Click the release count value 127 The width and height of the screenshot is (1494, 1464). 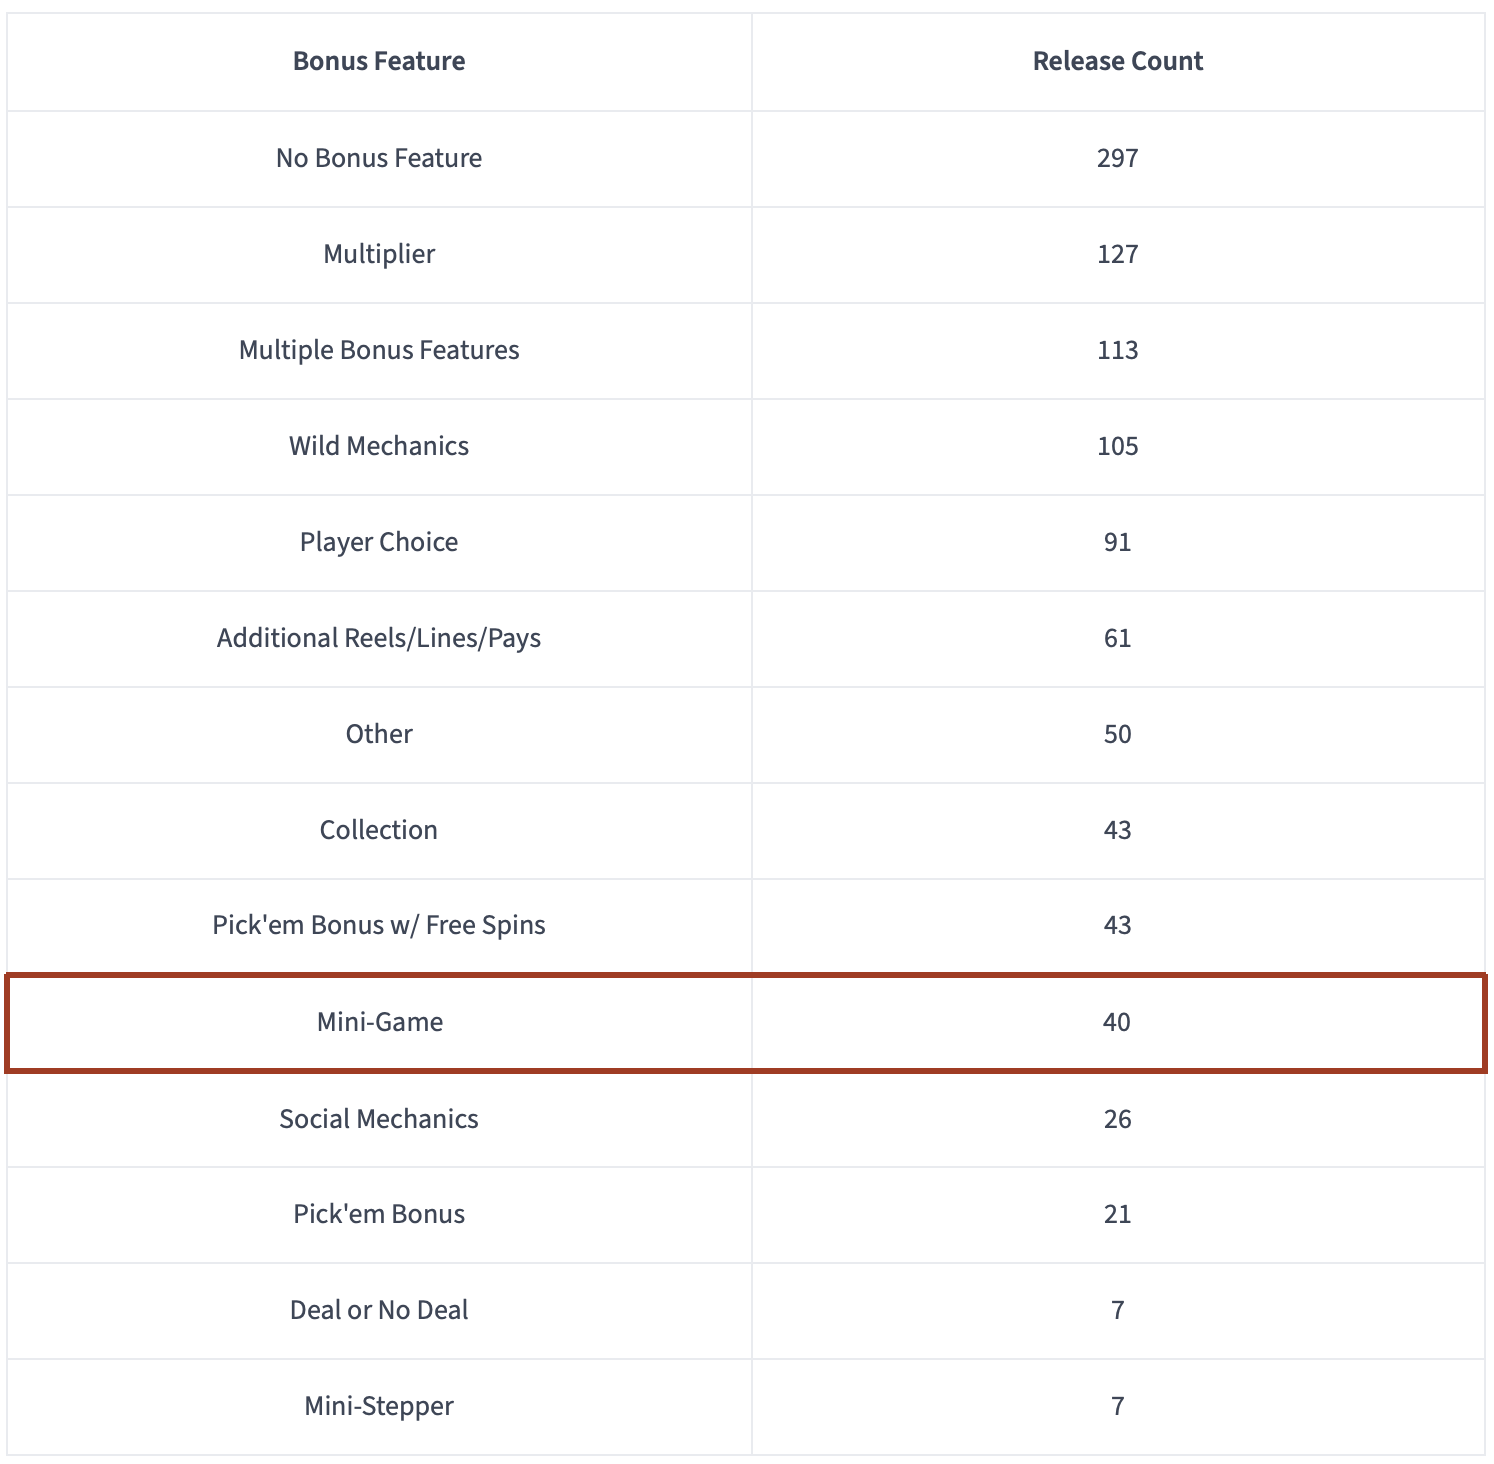click(1117, 254)
